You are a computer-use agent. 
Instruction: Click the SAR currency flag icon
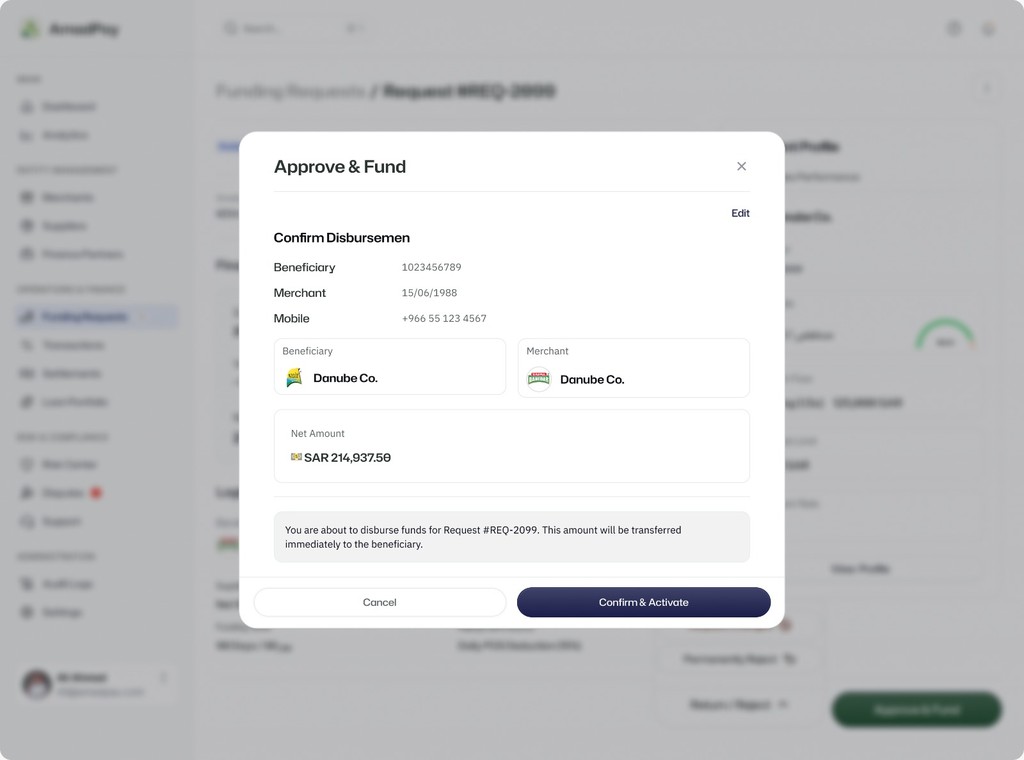[296, 457]
